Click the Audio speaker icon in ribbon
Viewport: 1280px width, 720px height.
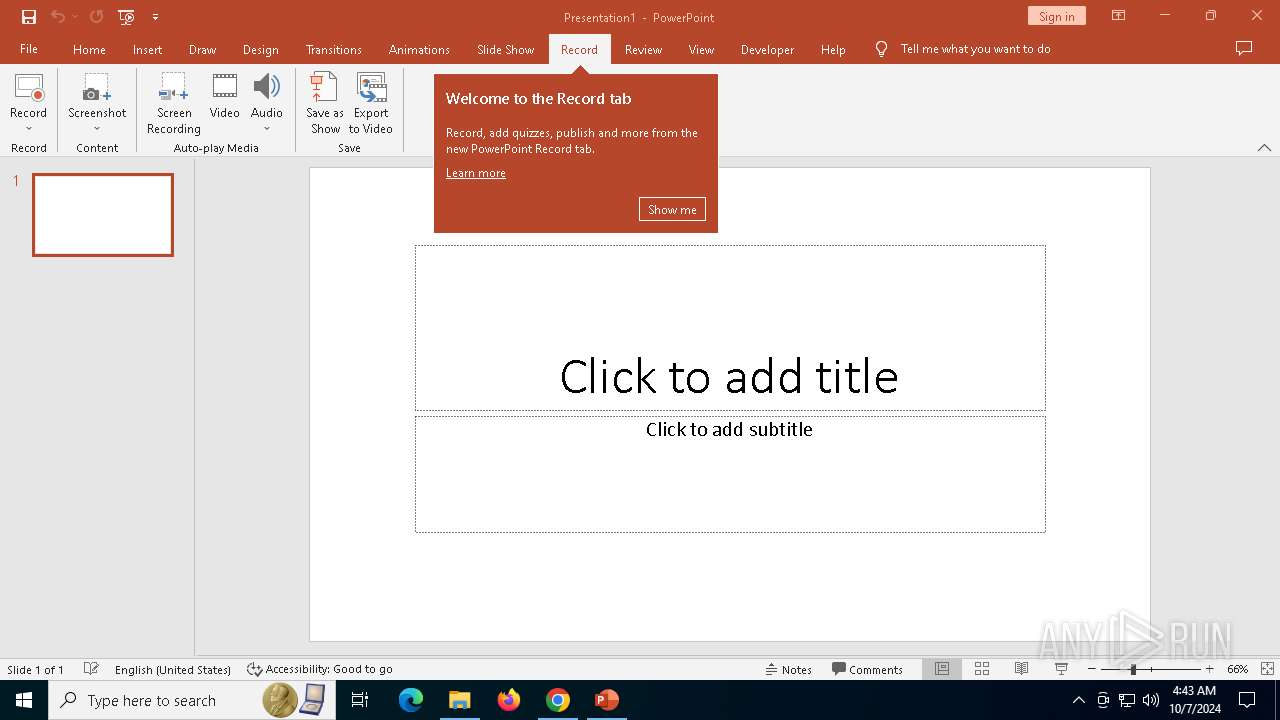click(267, 88)
